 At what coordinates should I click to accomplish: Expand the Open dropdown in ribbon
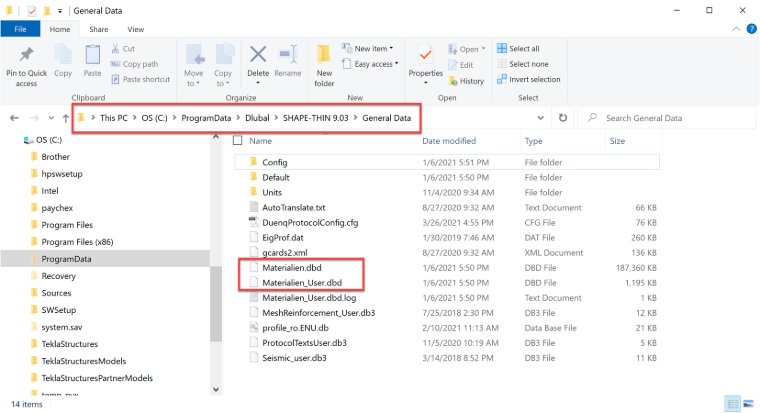[466, 49]
